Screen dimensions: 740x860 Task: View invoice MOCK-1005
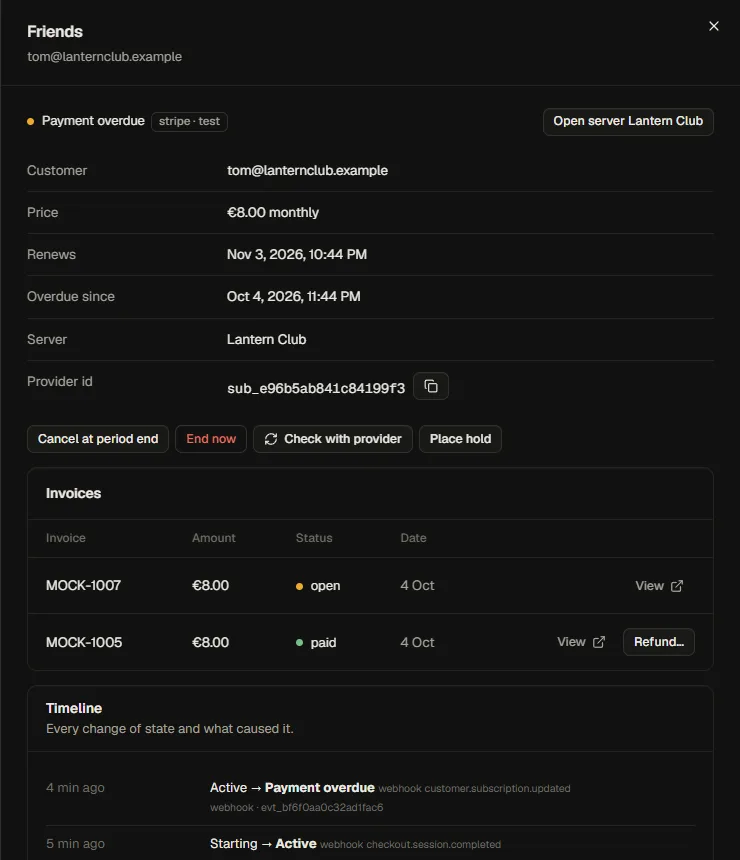581,642
